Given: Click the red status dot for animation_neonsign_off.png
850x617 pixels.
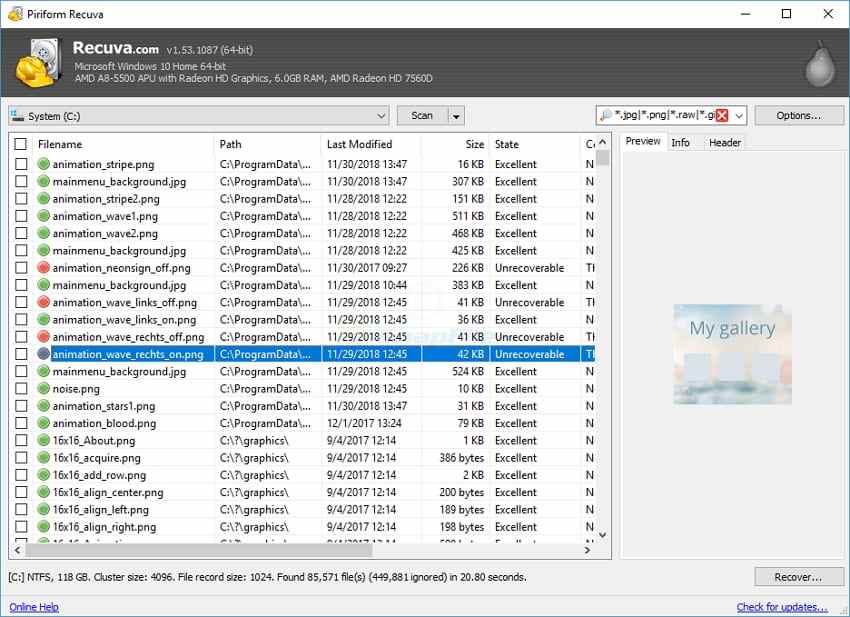Looking at the screenshot, I should pyautogui.click(x=43, y=267).
